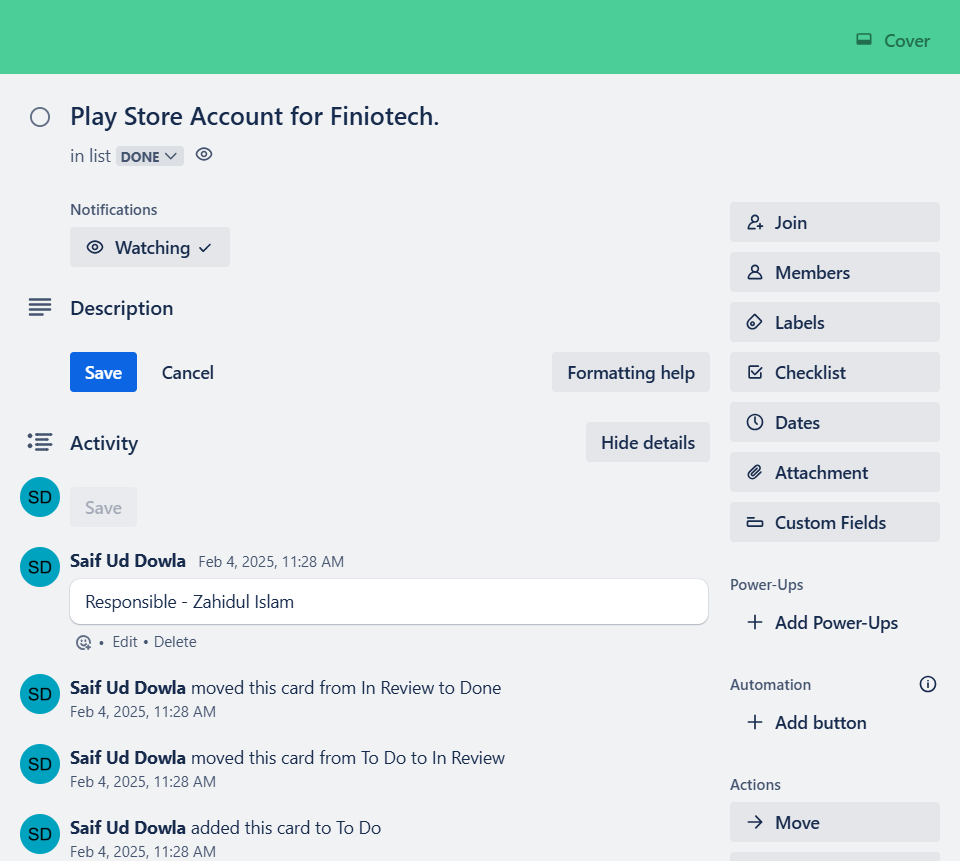Screen dimensions: 960x861
Task: Open the Members menu
Action: pos(834,273)
